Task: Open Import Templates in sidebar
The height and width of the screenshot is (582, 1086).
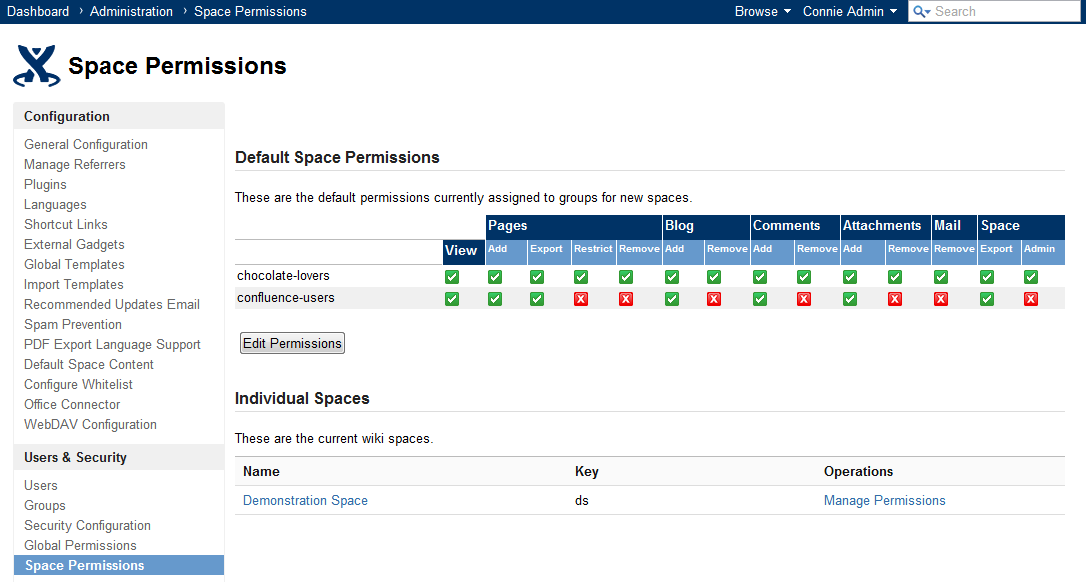Action: point(73,285)
